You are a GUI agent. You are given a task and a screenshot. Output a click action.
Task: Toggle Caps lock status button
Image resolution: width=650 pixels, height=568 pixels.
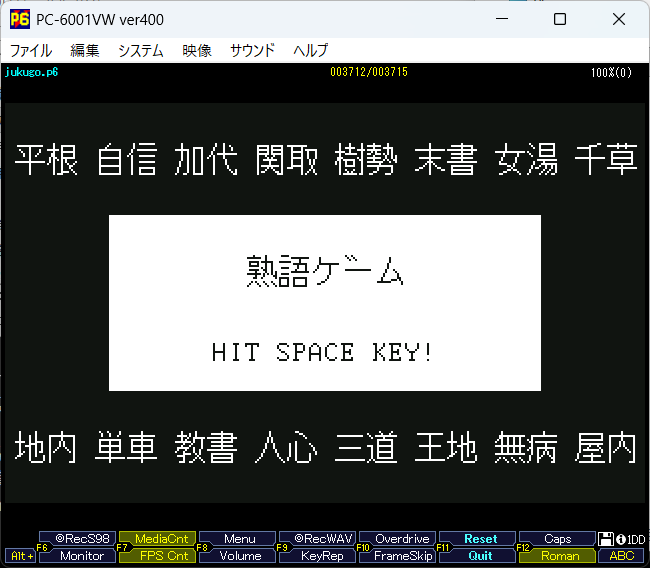(558, 539)
